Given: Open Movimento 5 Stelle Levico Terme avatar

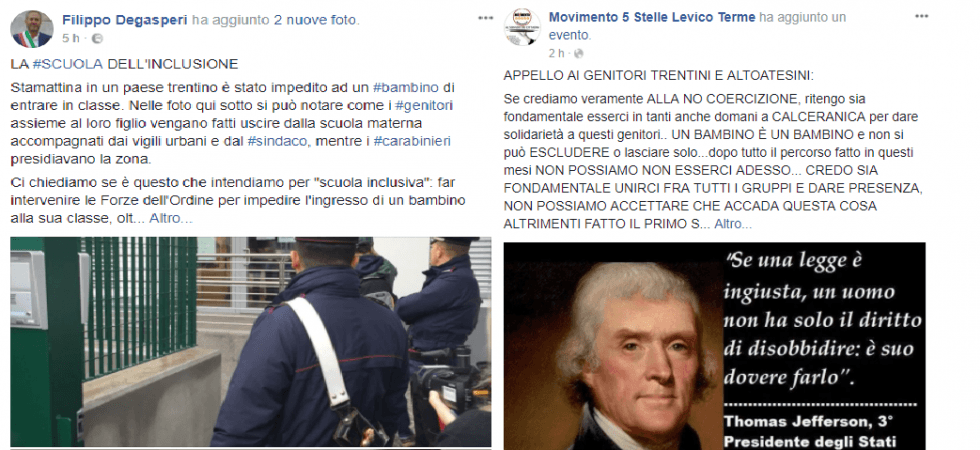Looking at the screenshot, I should coord(522,26).
